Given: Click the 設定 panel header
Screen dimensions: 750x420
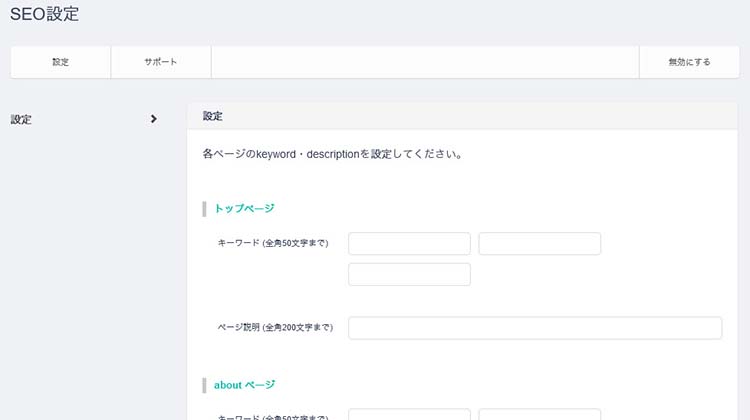Looking at the screenshot, I should coord(462,116).
